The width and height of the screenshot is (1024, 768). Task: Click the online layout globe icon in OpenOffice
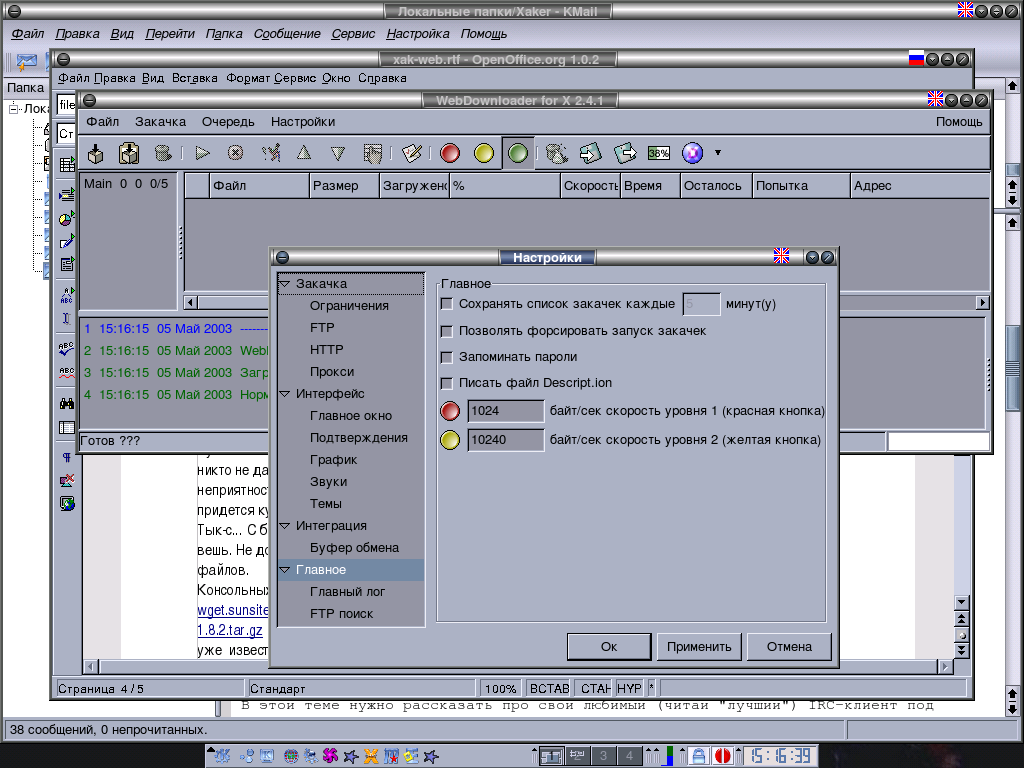pos(67,504)
